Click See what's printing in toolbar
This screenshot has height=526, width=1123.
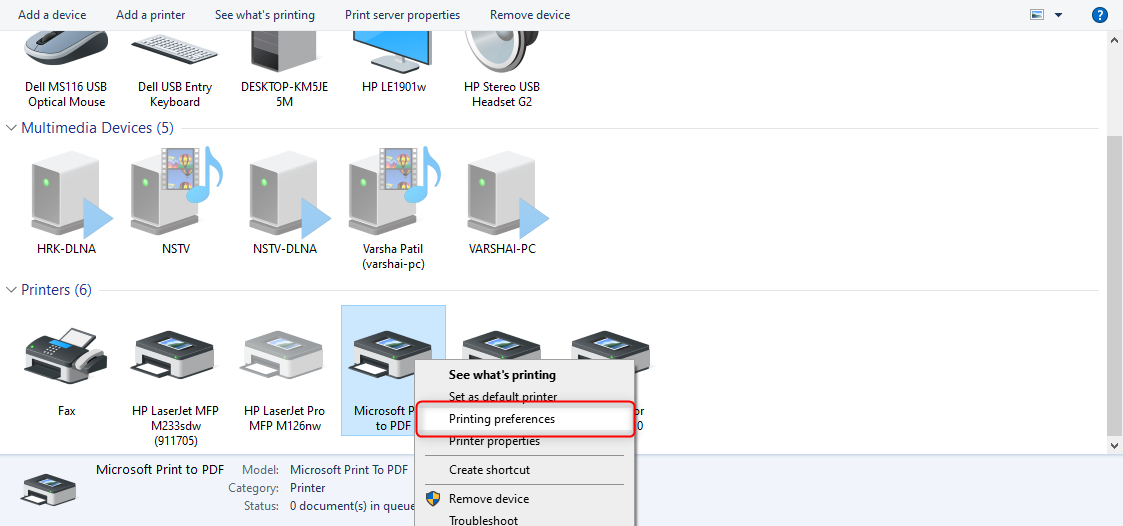click(264, 15)
